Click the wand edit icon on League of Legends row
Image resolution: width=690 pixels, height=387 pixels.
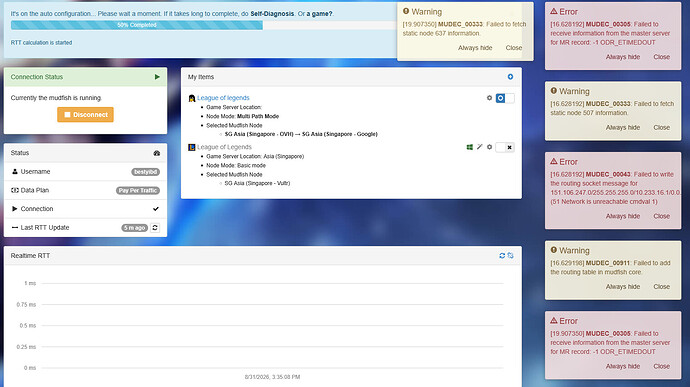tap(480, 147)
